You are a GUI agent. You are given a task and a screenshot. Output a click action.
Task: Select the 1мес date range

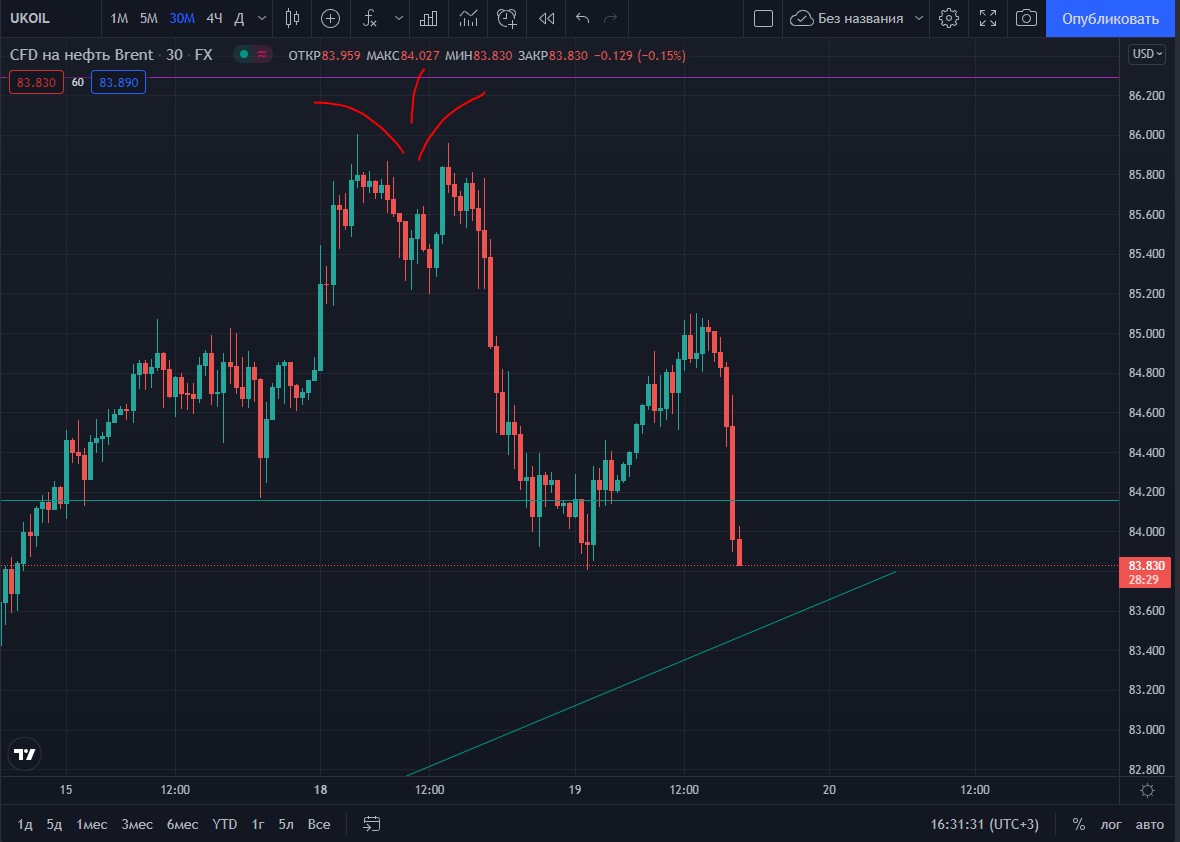(92, 824)
